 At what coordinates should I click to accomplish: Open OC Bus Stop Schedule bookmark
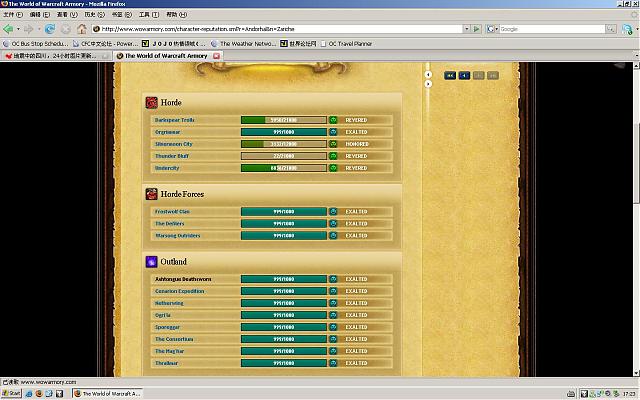[x=36, y=44]
